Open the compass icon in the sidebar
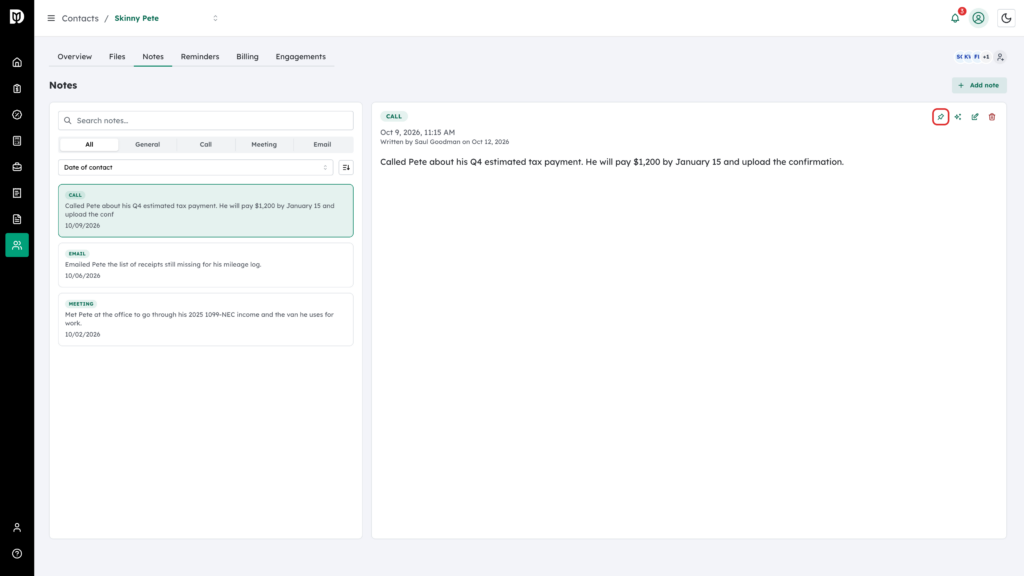The height and width of the screenshot is (576, 1024). click(x=17, y=115)
